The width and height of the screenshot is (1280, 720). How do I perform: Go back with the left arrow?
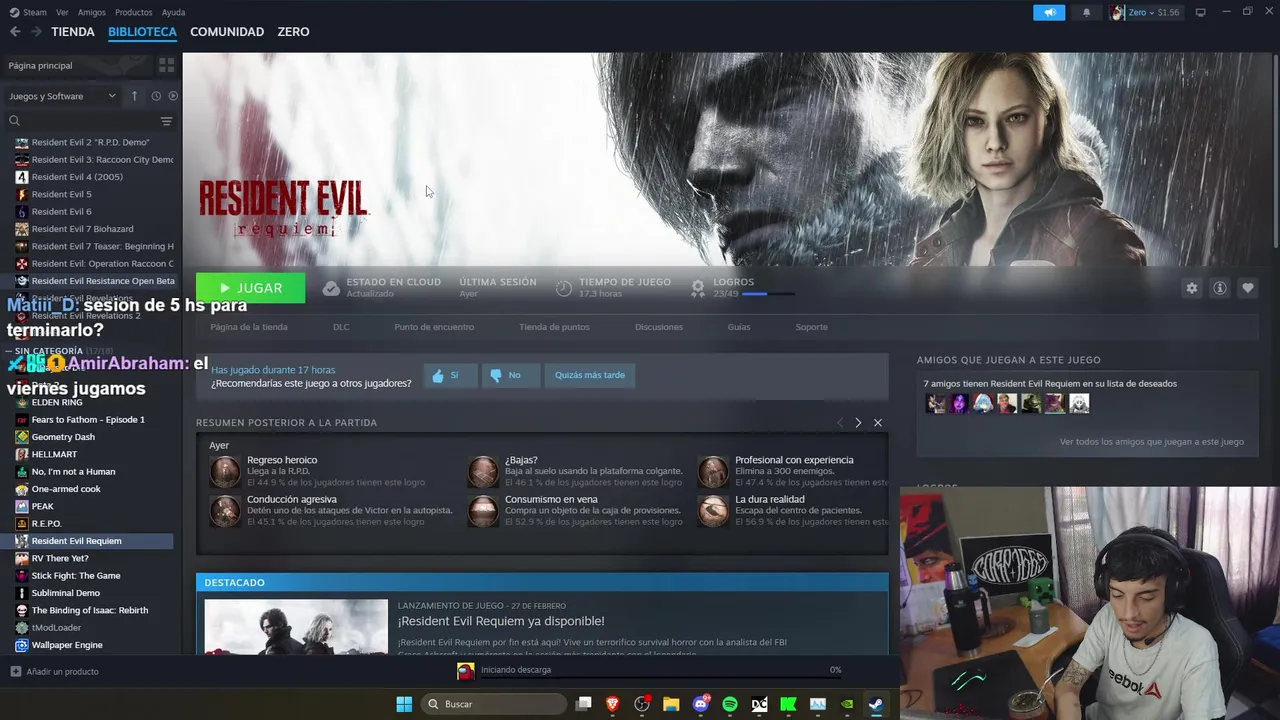[x=15, y=32]
